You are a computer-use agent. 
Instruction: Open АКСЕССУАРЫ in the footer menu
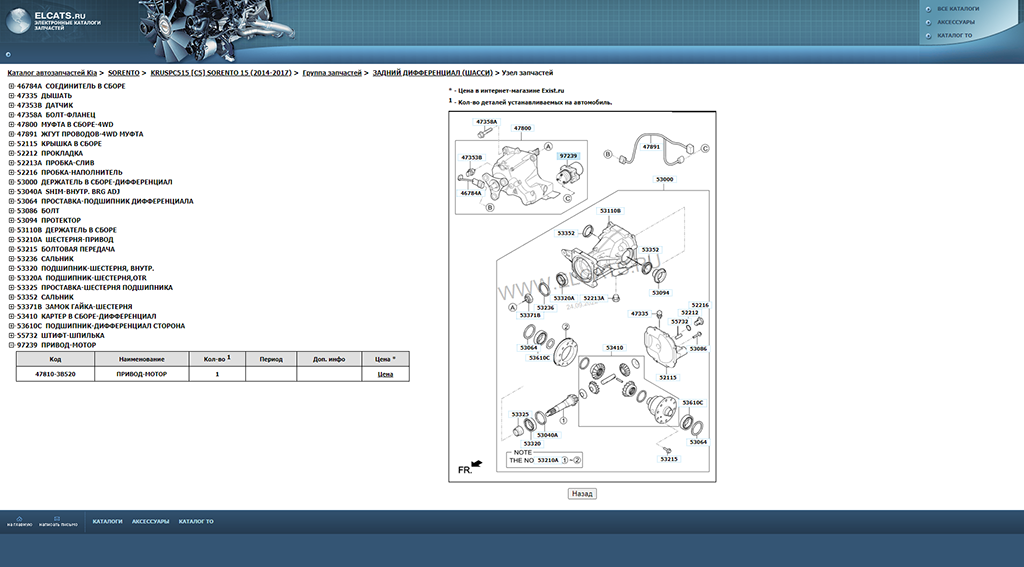[x=150, y=521]
